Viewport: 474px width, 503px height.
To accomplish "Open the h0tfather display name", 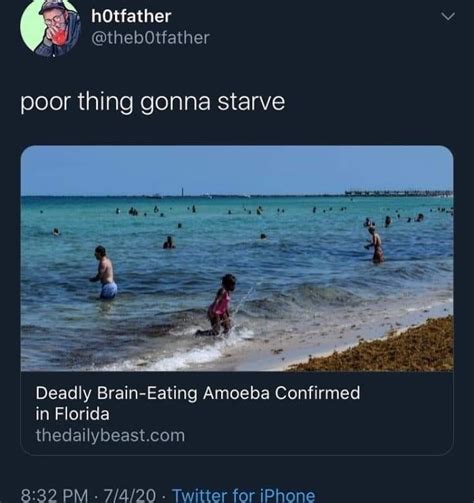I will tap(131, 16).
